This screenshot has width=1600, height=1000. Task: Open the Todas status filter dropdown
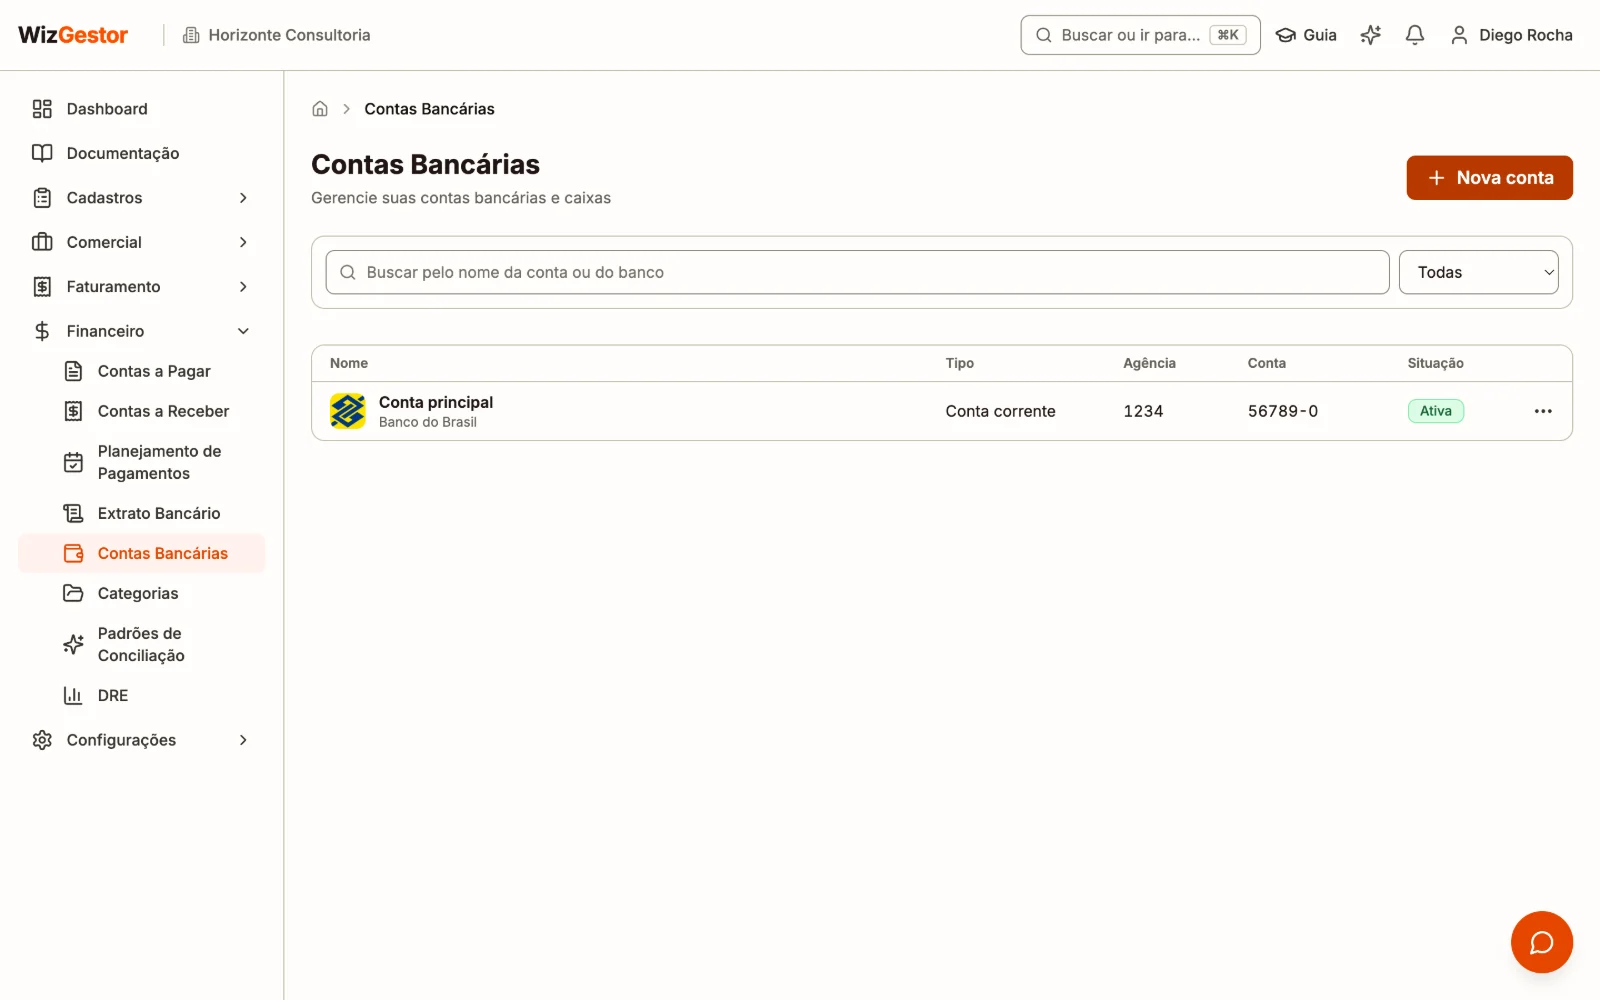pyautogui.click(x=1478, y=272)
